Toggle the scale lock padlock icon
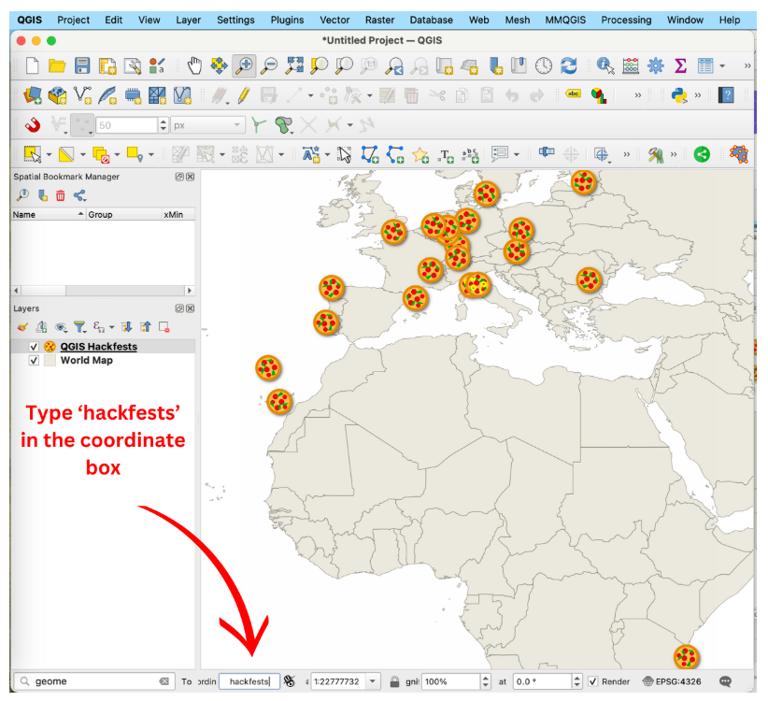Screen dimensions: 768x701 (x=394, y=681)
